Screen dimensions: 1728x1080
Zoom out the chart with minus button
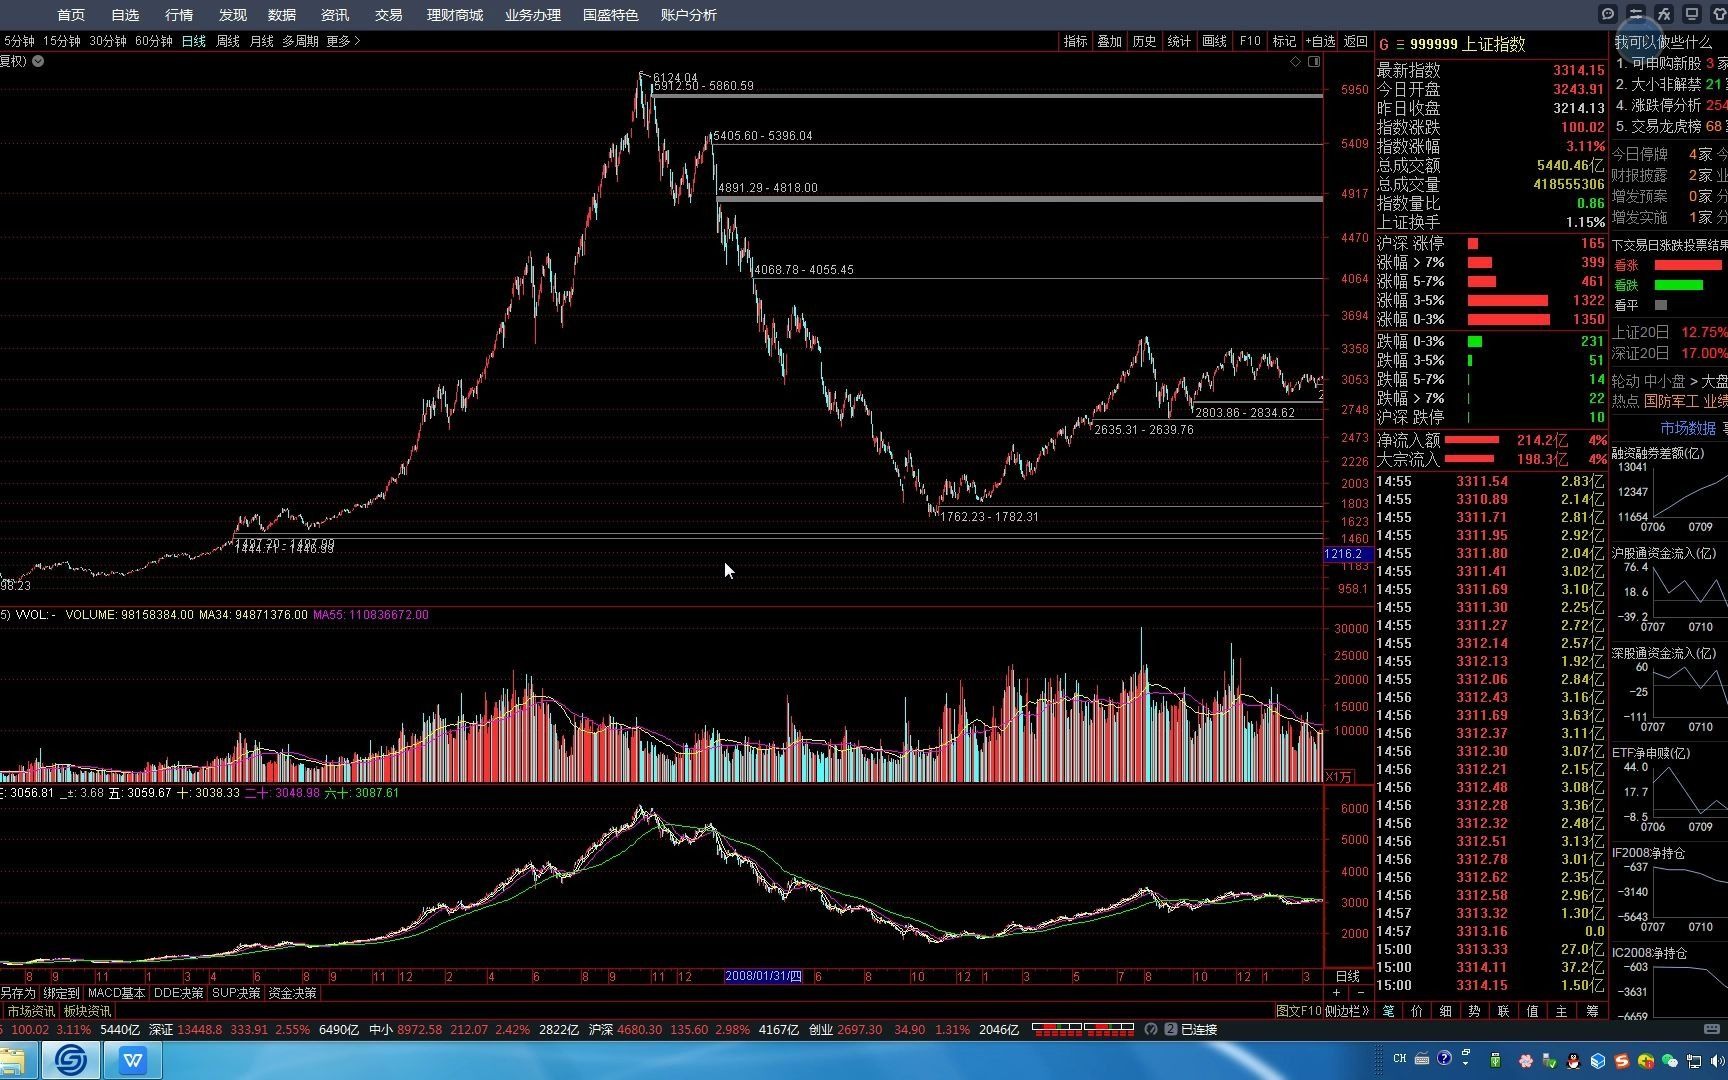(x=1360, y=993)
